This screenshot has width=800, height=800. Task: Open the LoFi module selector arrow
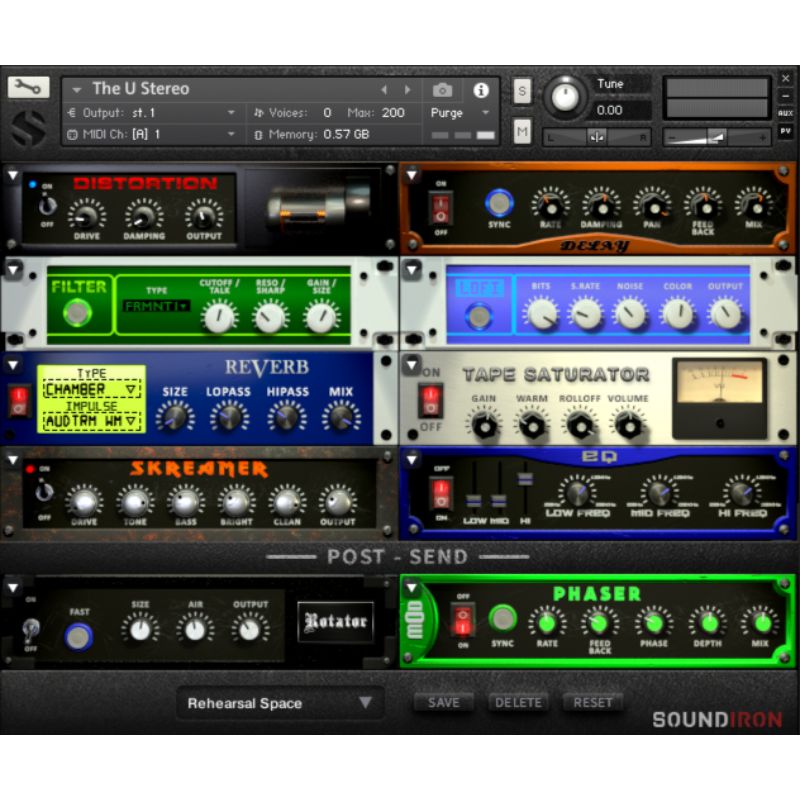pos(412,270)
